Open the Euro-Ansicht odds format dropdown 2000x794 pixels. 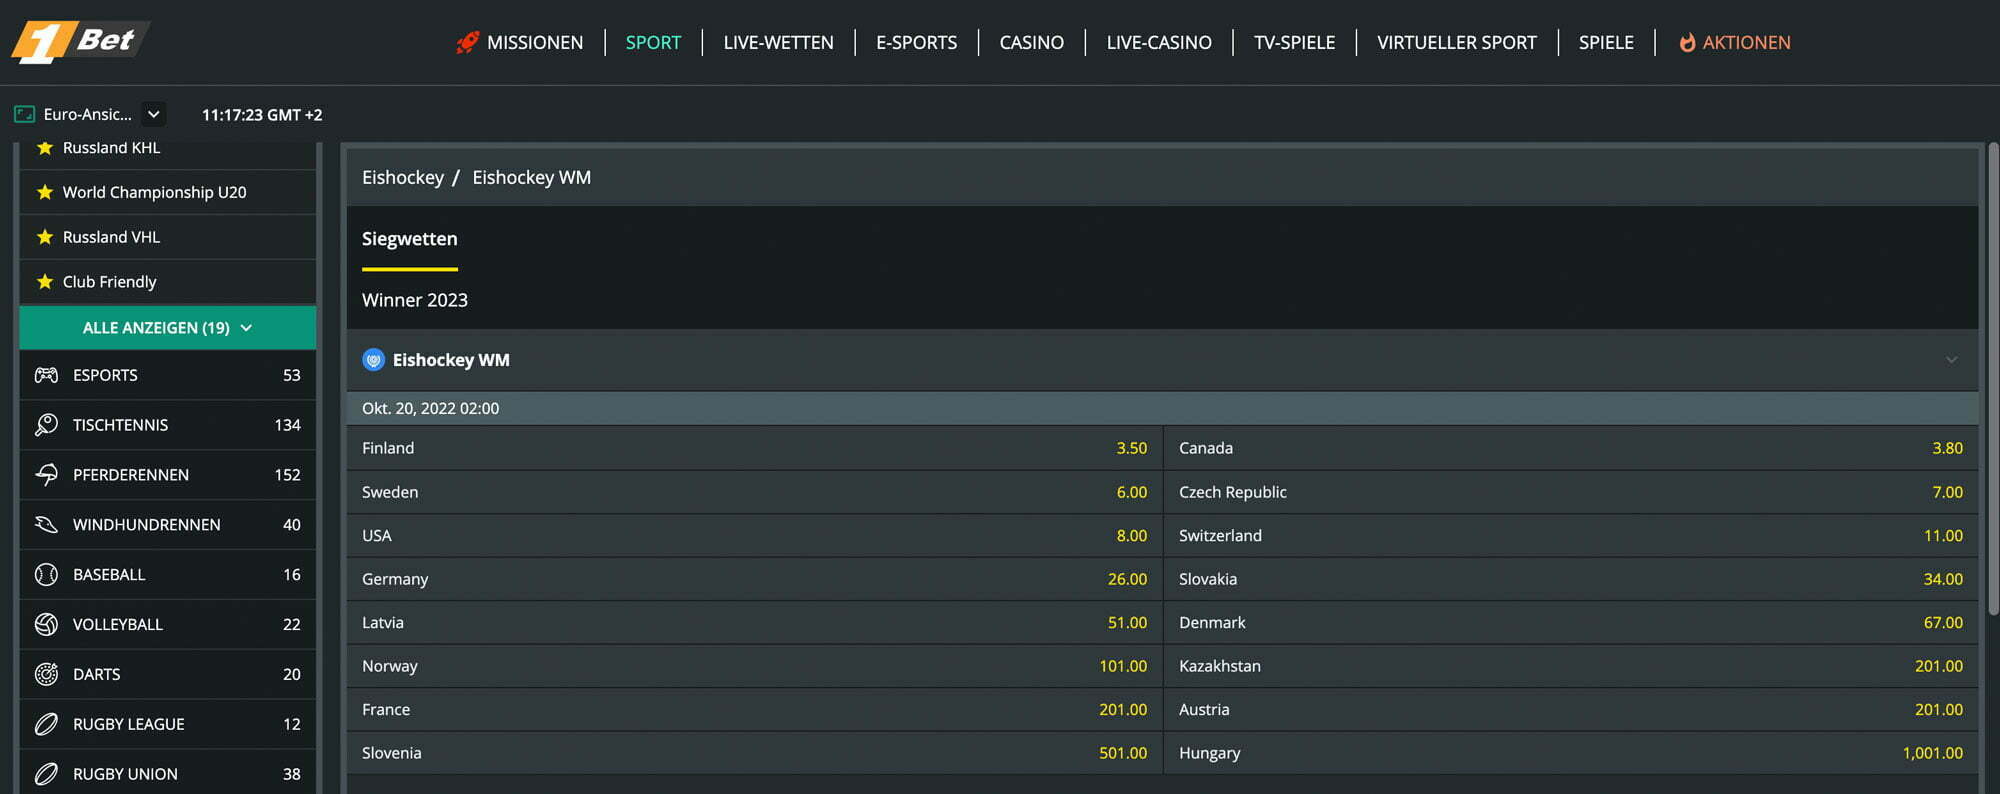pos(153,114)
